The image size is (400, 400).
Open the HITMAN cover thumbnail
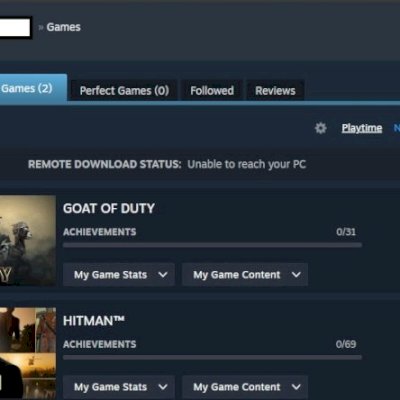[28, 353]
